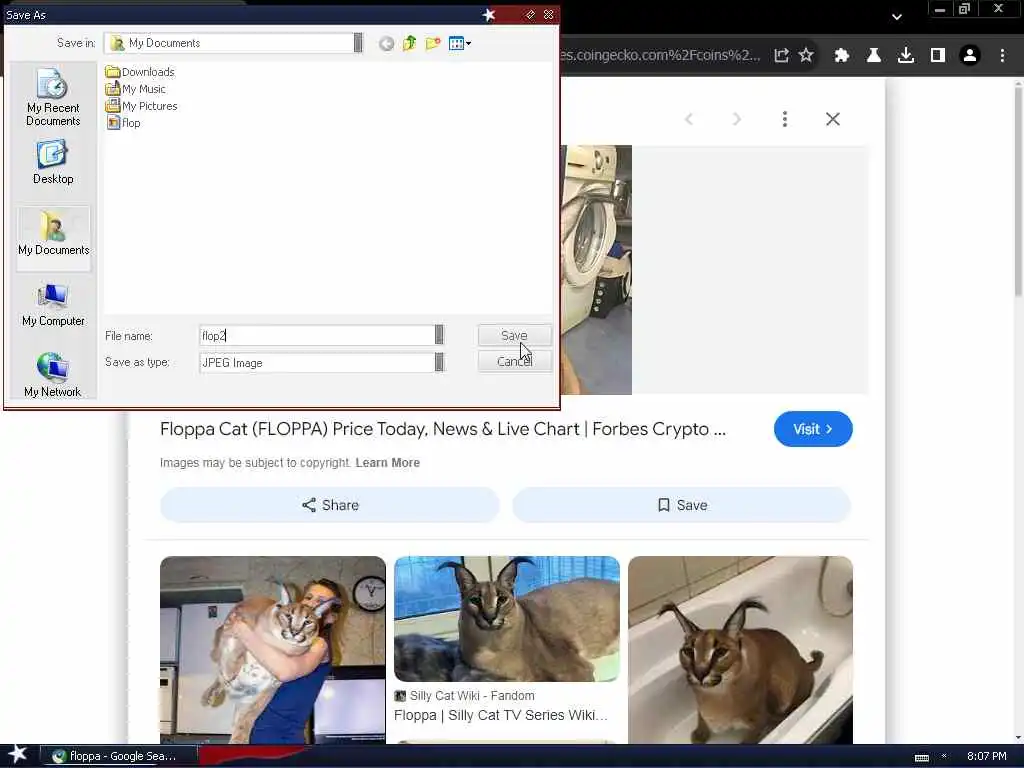Select the My Music folder
Screen dimensions: 1024x768
(136, 89)
